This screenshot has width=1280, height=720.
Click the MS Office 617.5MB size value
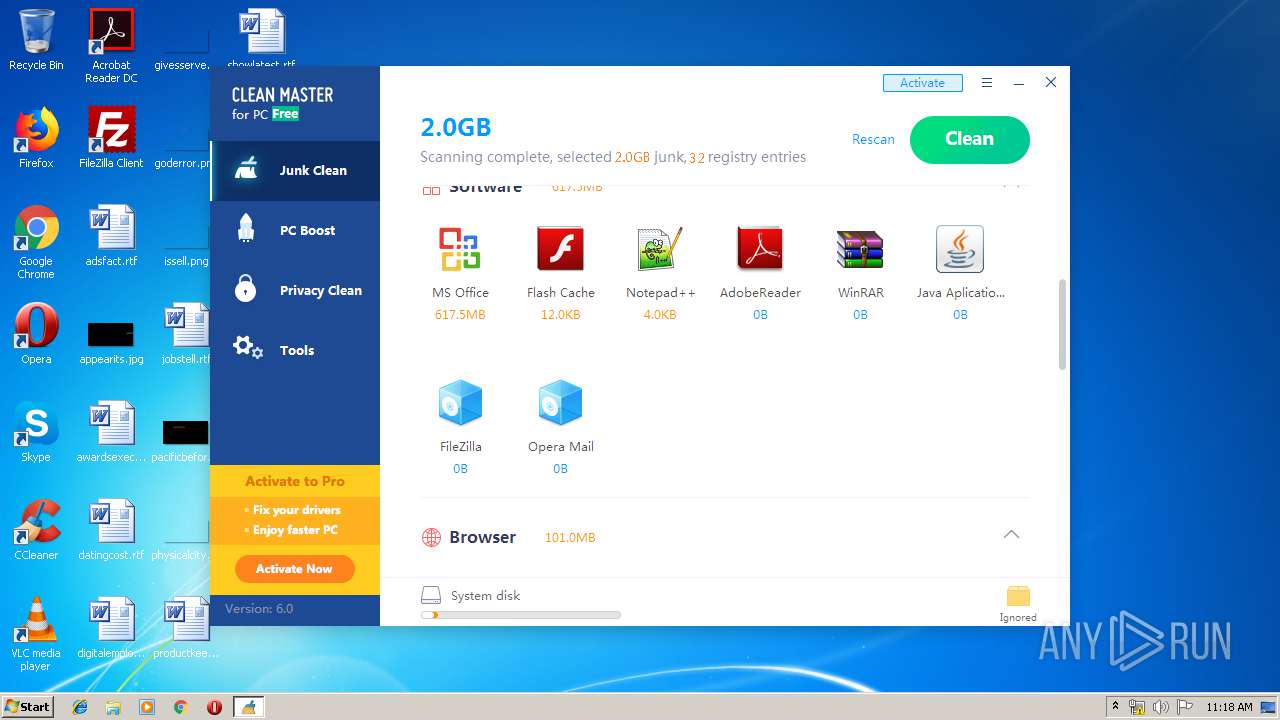point(460,315)
